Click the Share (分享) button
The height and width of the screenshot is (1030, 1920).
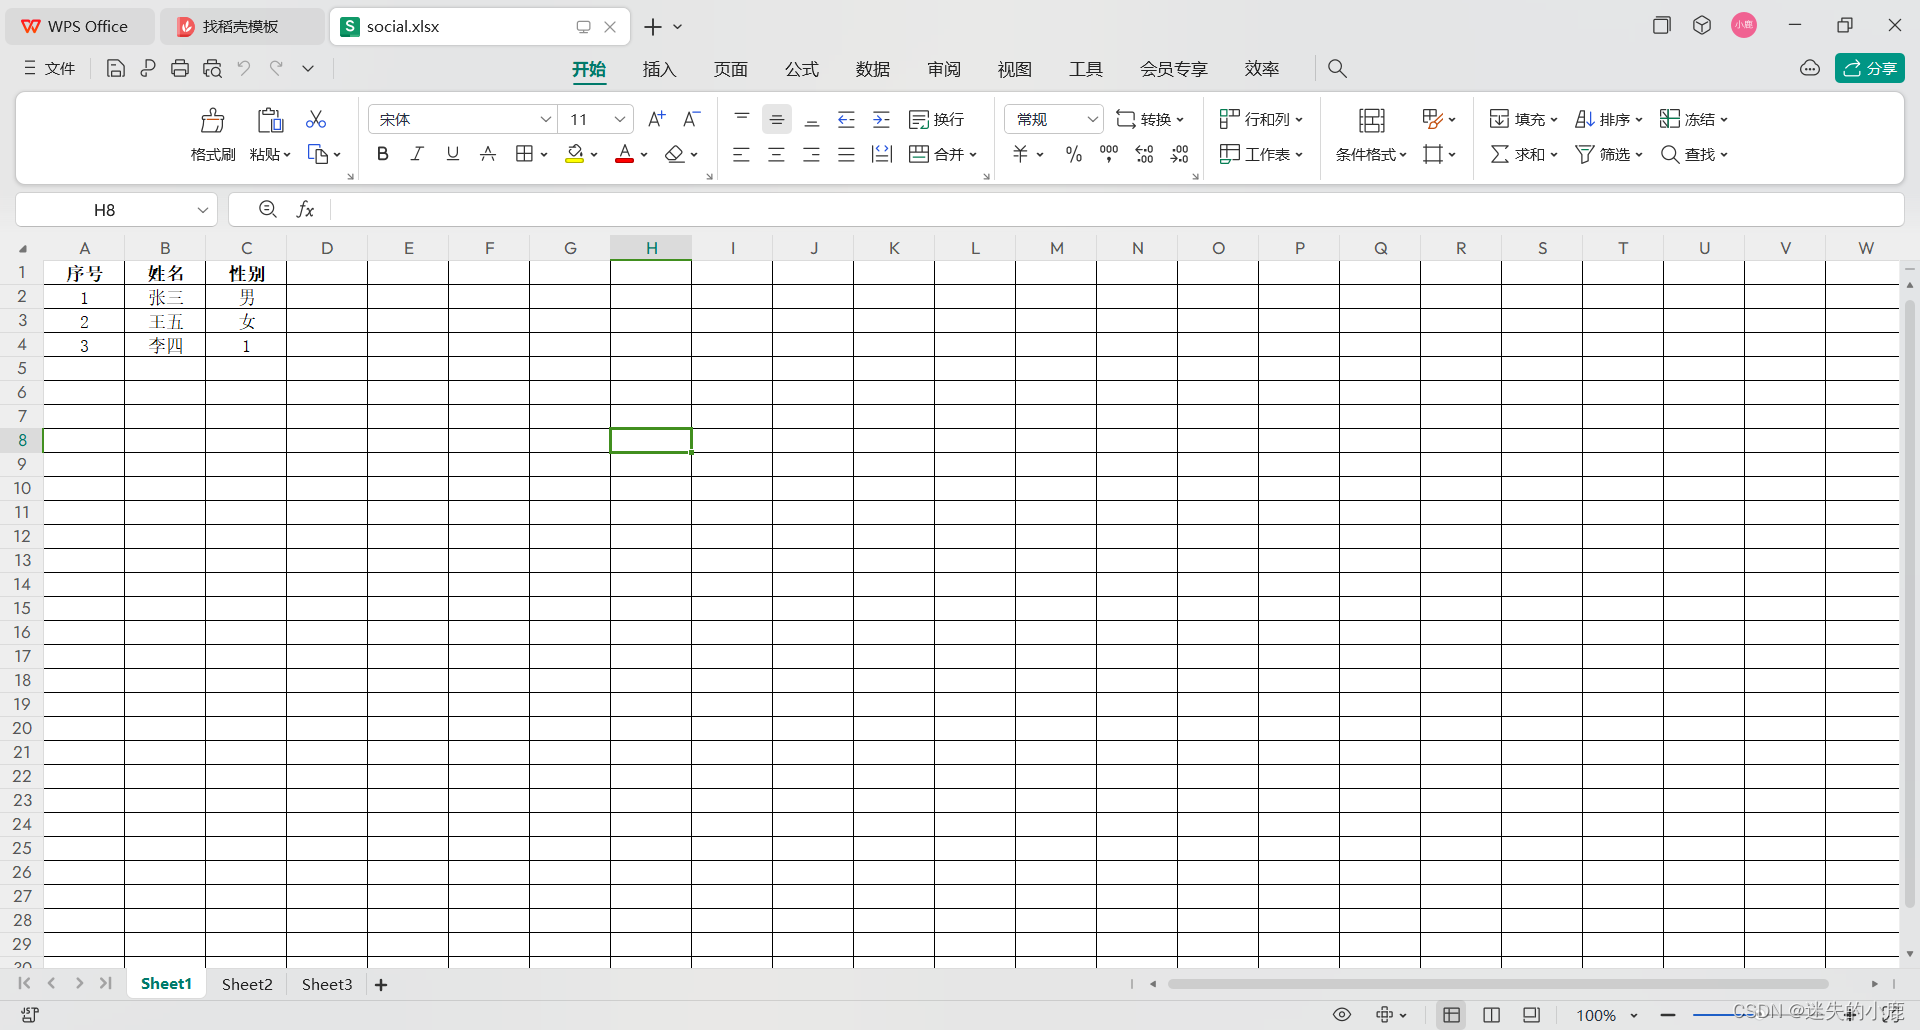tap(1870, 68)
